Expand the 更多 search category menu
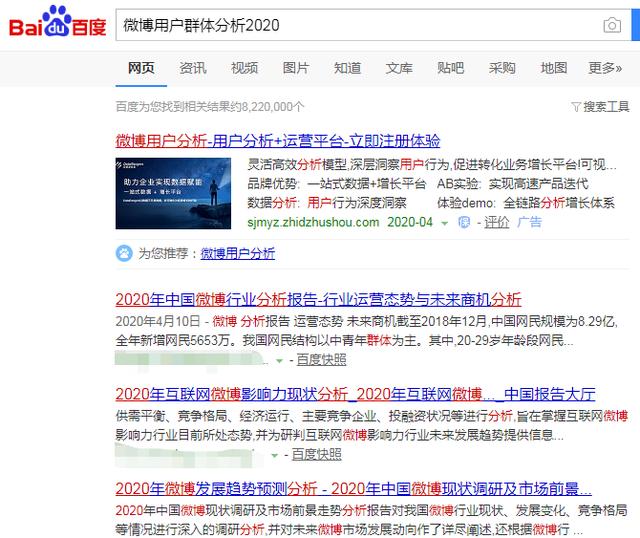Viewport: 640px width, 538px height. pos(605,68)
